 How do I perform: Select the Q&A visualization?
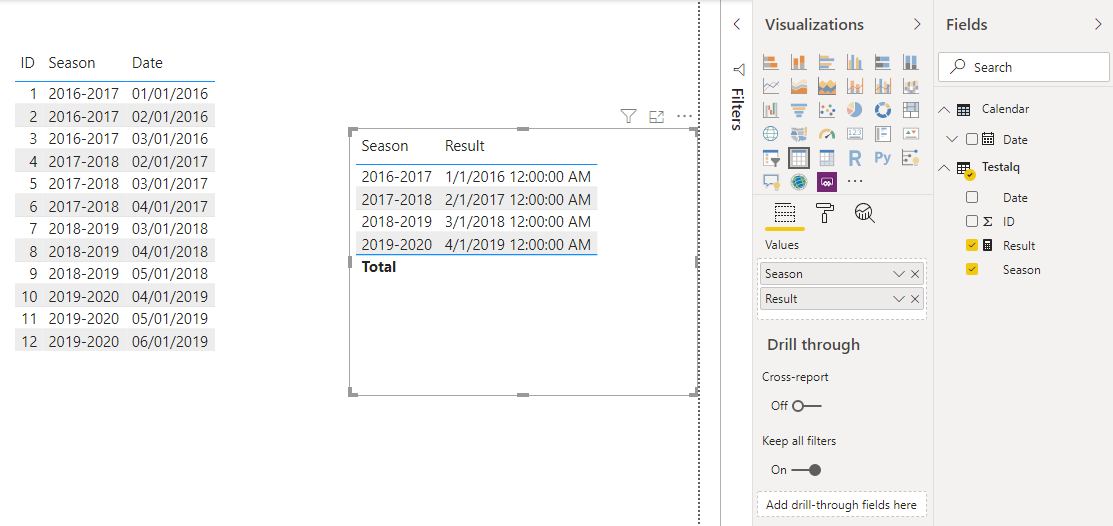point(771,182)
